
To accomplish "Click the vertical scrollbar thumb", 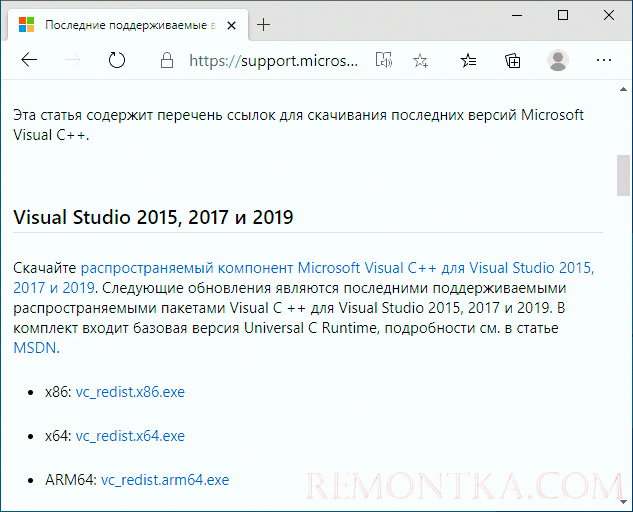I will click(623, 175).
